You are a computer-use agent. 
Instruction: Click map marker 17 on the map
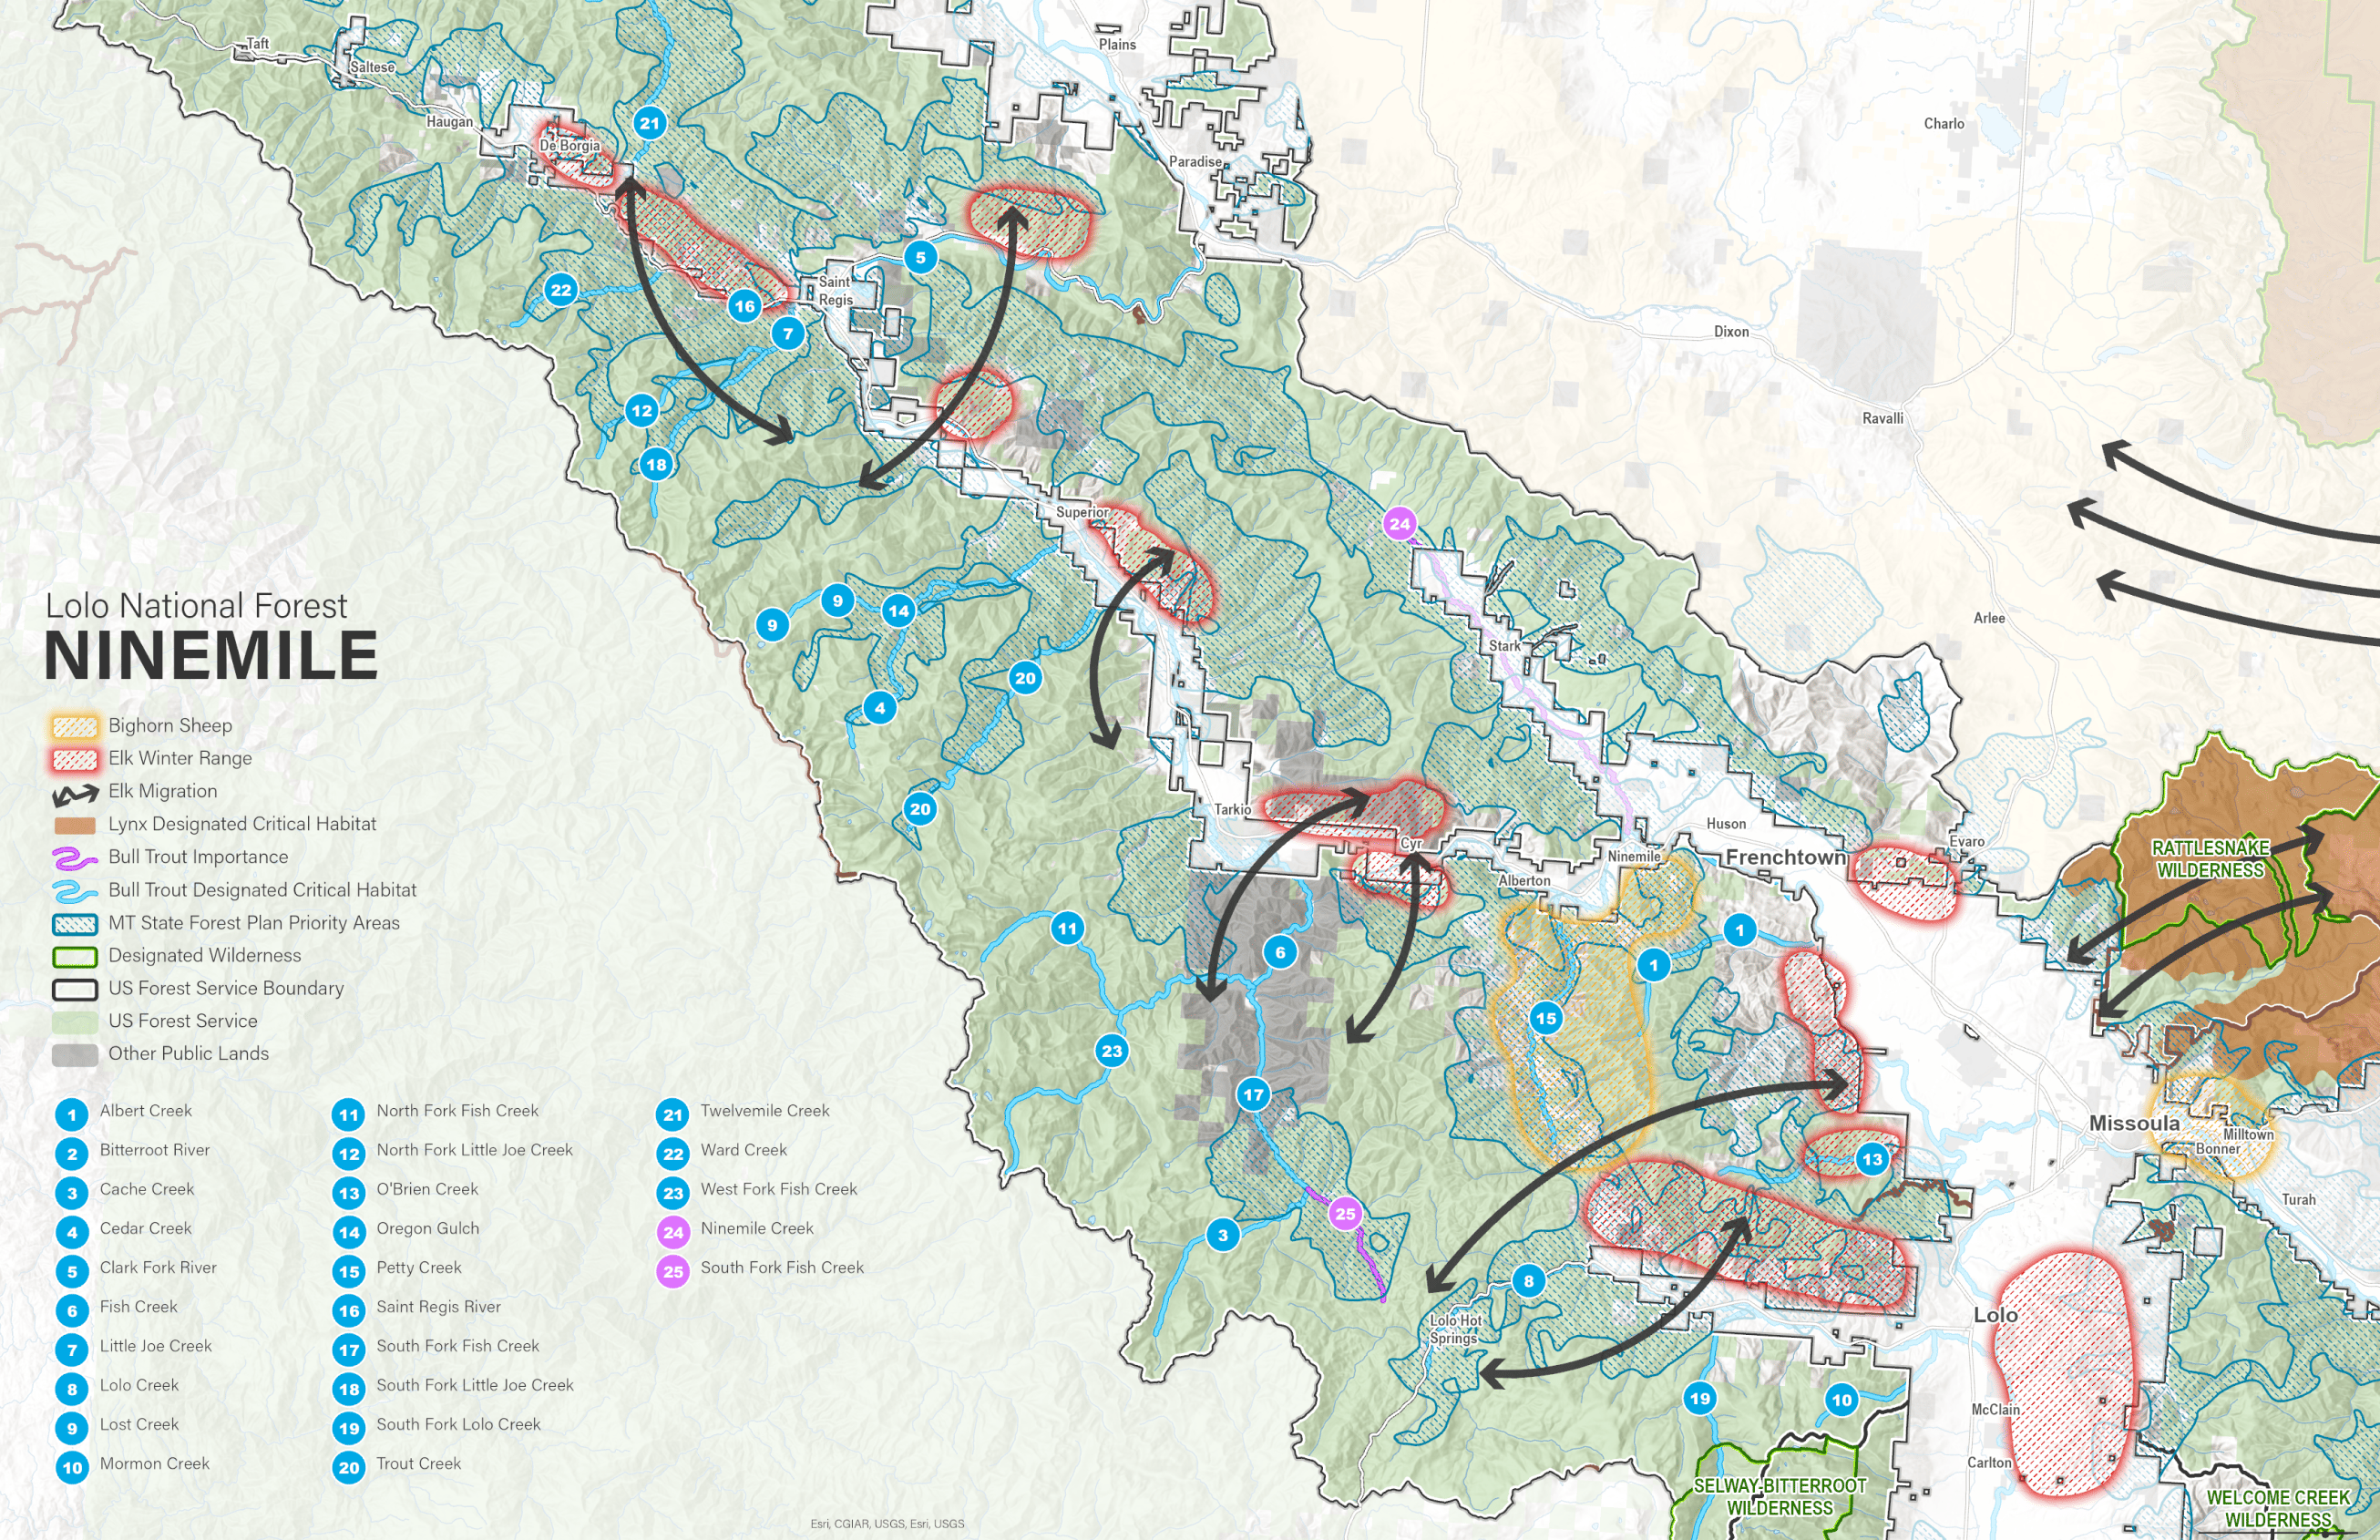pos(1254,1094)
